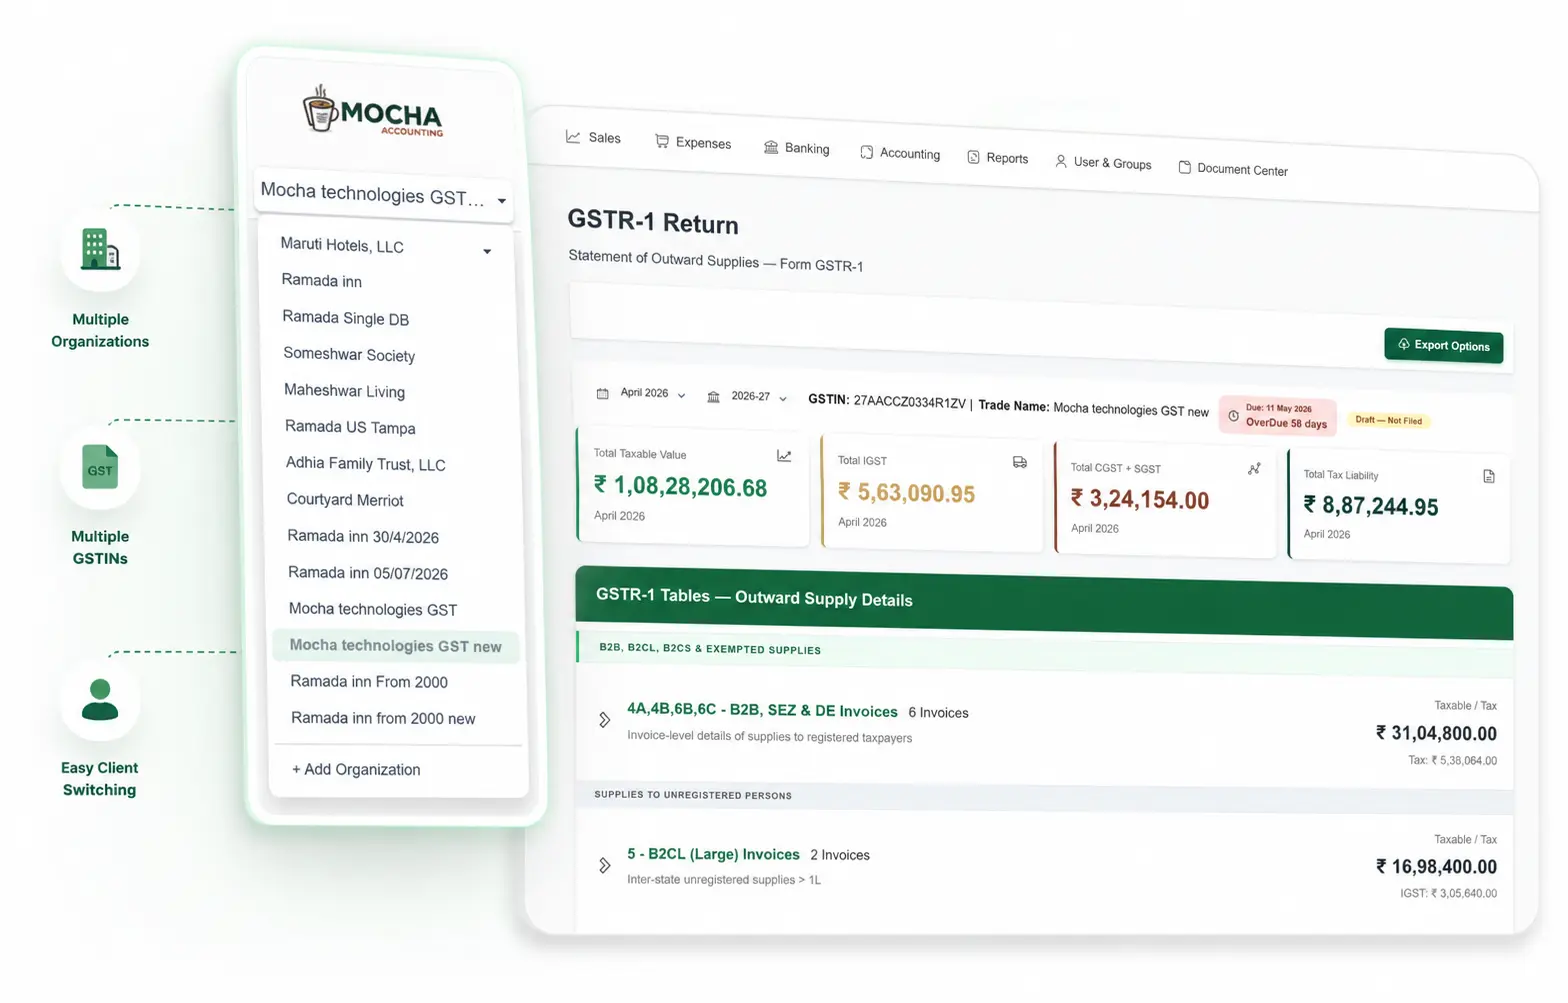Viewport: 1568px width, 1003px height.
Task: Click the truck icon on Total IGST card
Action: click(x=1019, y=463)
